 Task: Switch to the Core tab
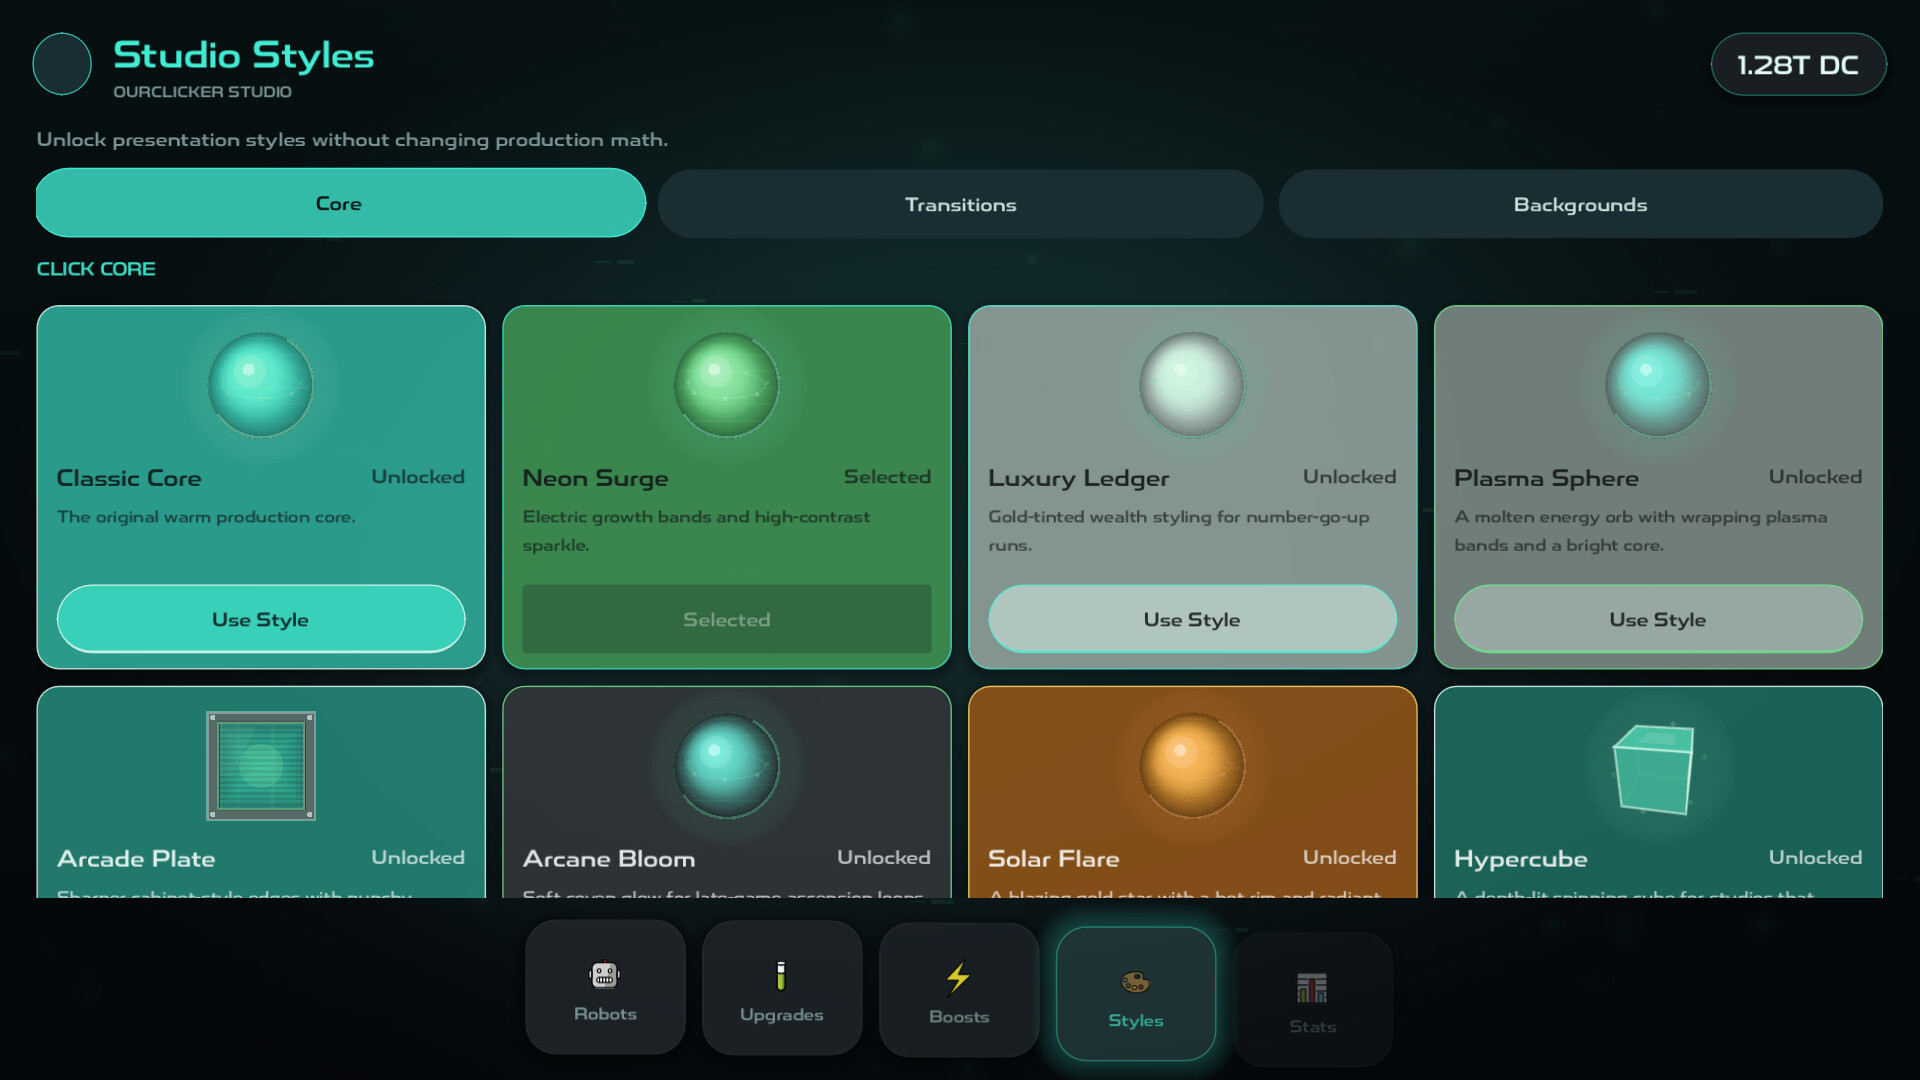pyautogui.click(x=341, y=203)
